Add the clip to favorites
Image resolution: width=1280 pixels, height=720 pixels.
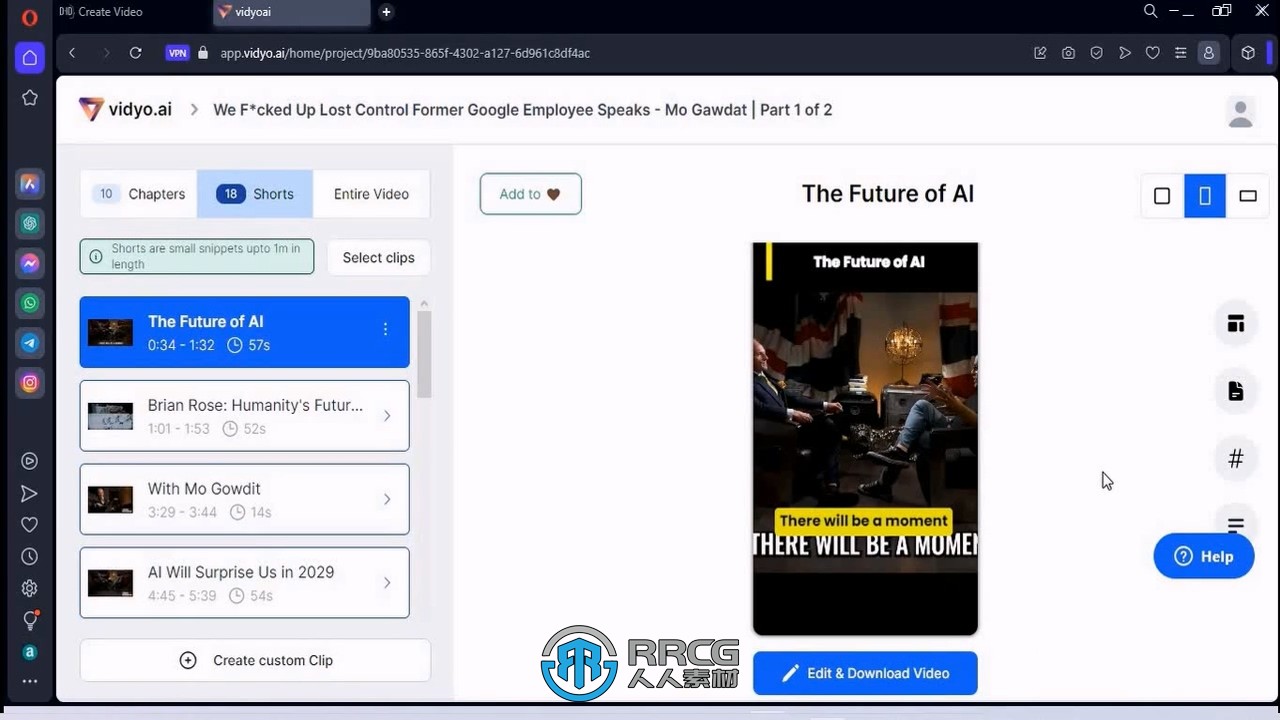530,194
